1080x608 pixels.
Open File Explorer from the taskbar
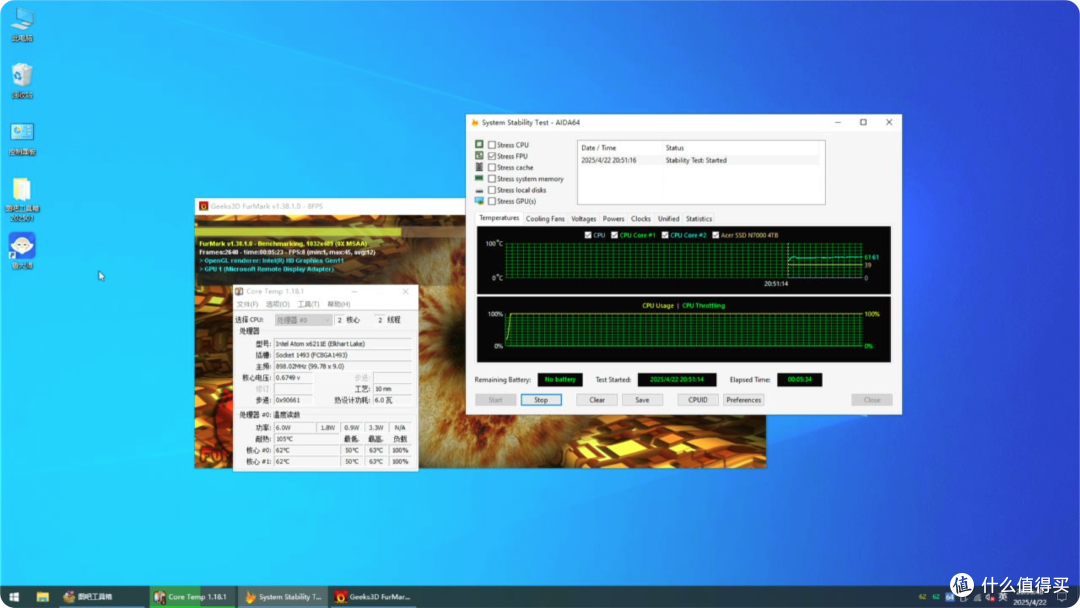click(42, 597)
